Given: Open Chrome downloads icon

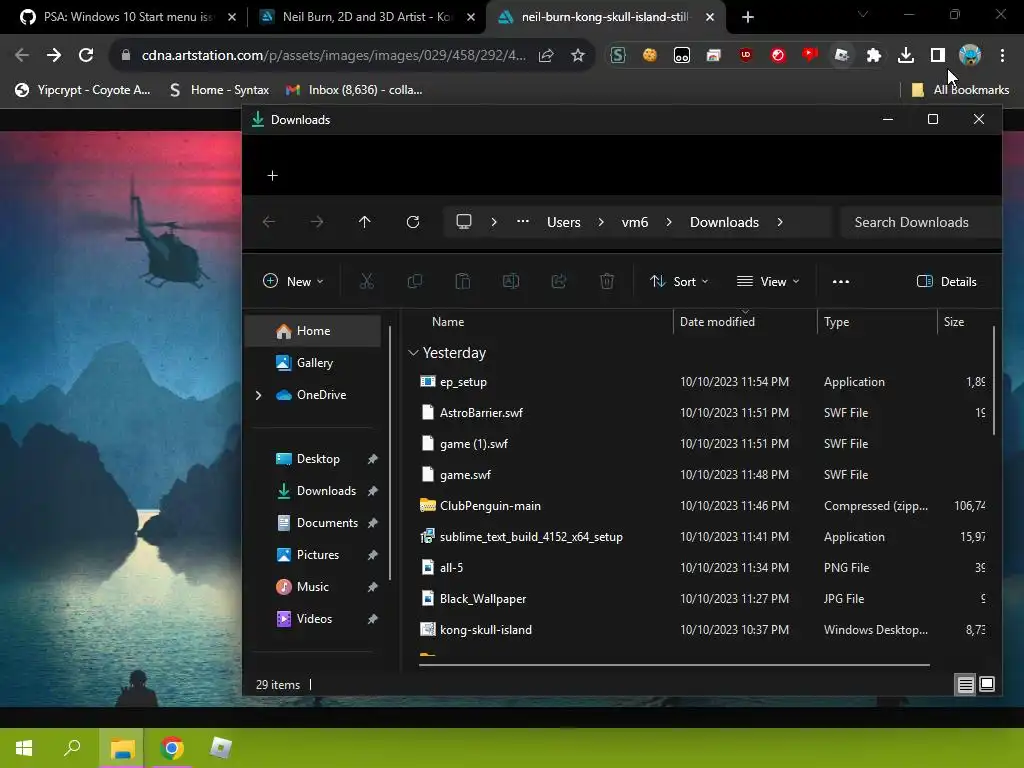Looking at the screenshot, I should [906, 56].
